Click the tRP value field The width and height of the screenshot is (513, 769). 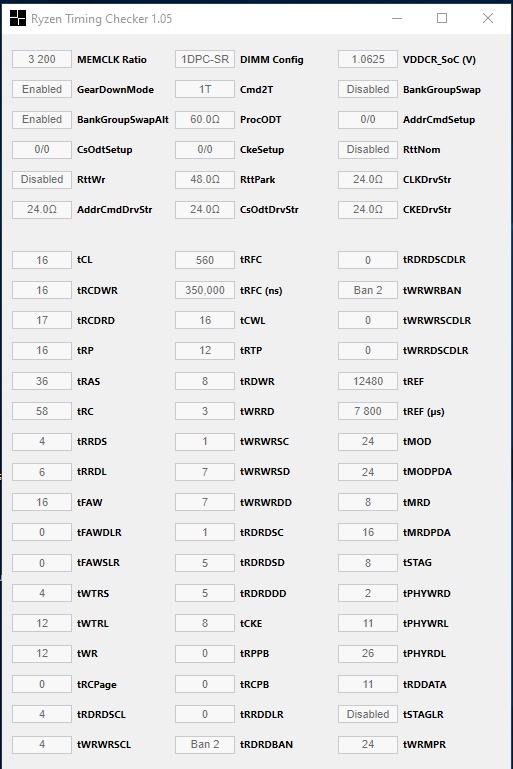tap(42, 350)
